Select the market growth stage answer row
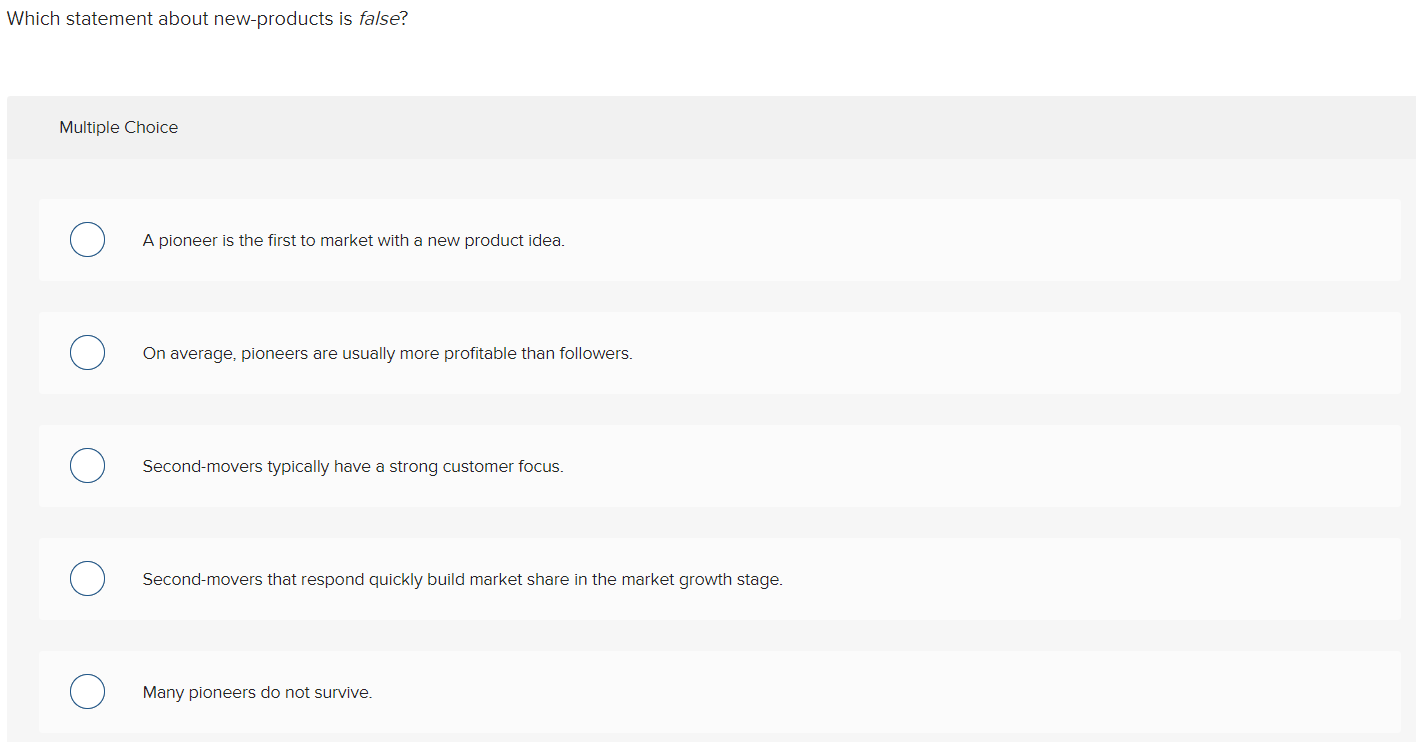This screenshot has width=1416, height=742. (462, 579)
